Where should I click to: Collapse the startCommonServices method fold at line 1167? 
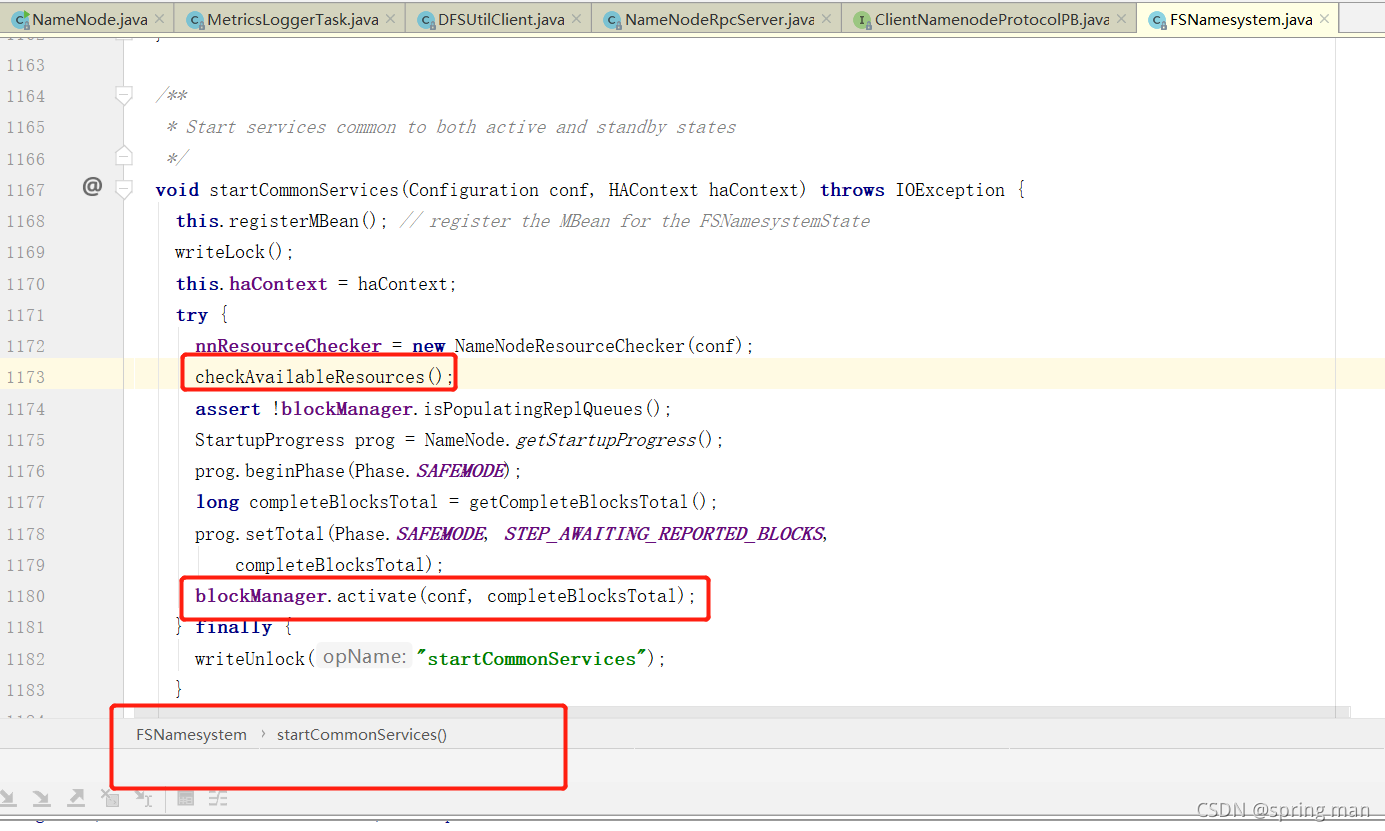point(124,188)
